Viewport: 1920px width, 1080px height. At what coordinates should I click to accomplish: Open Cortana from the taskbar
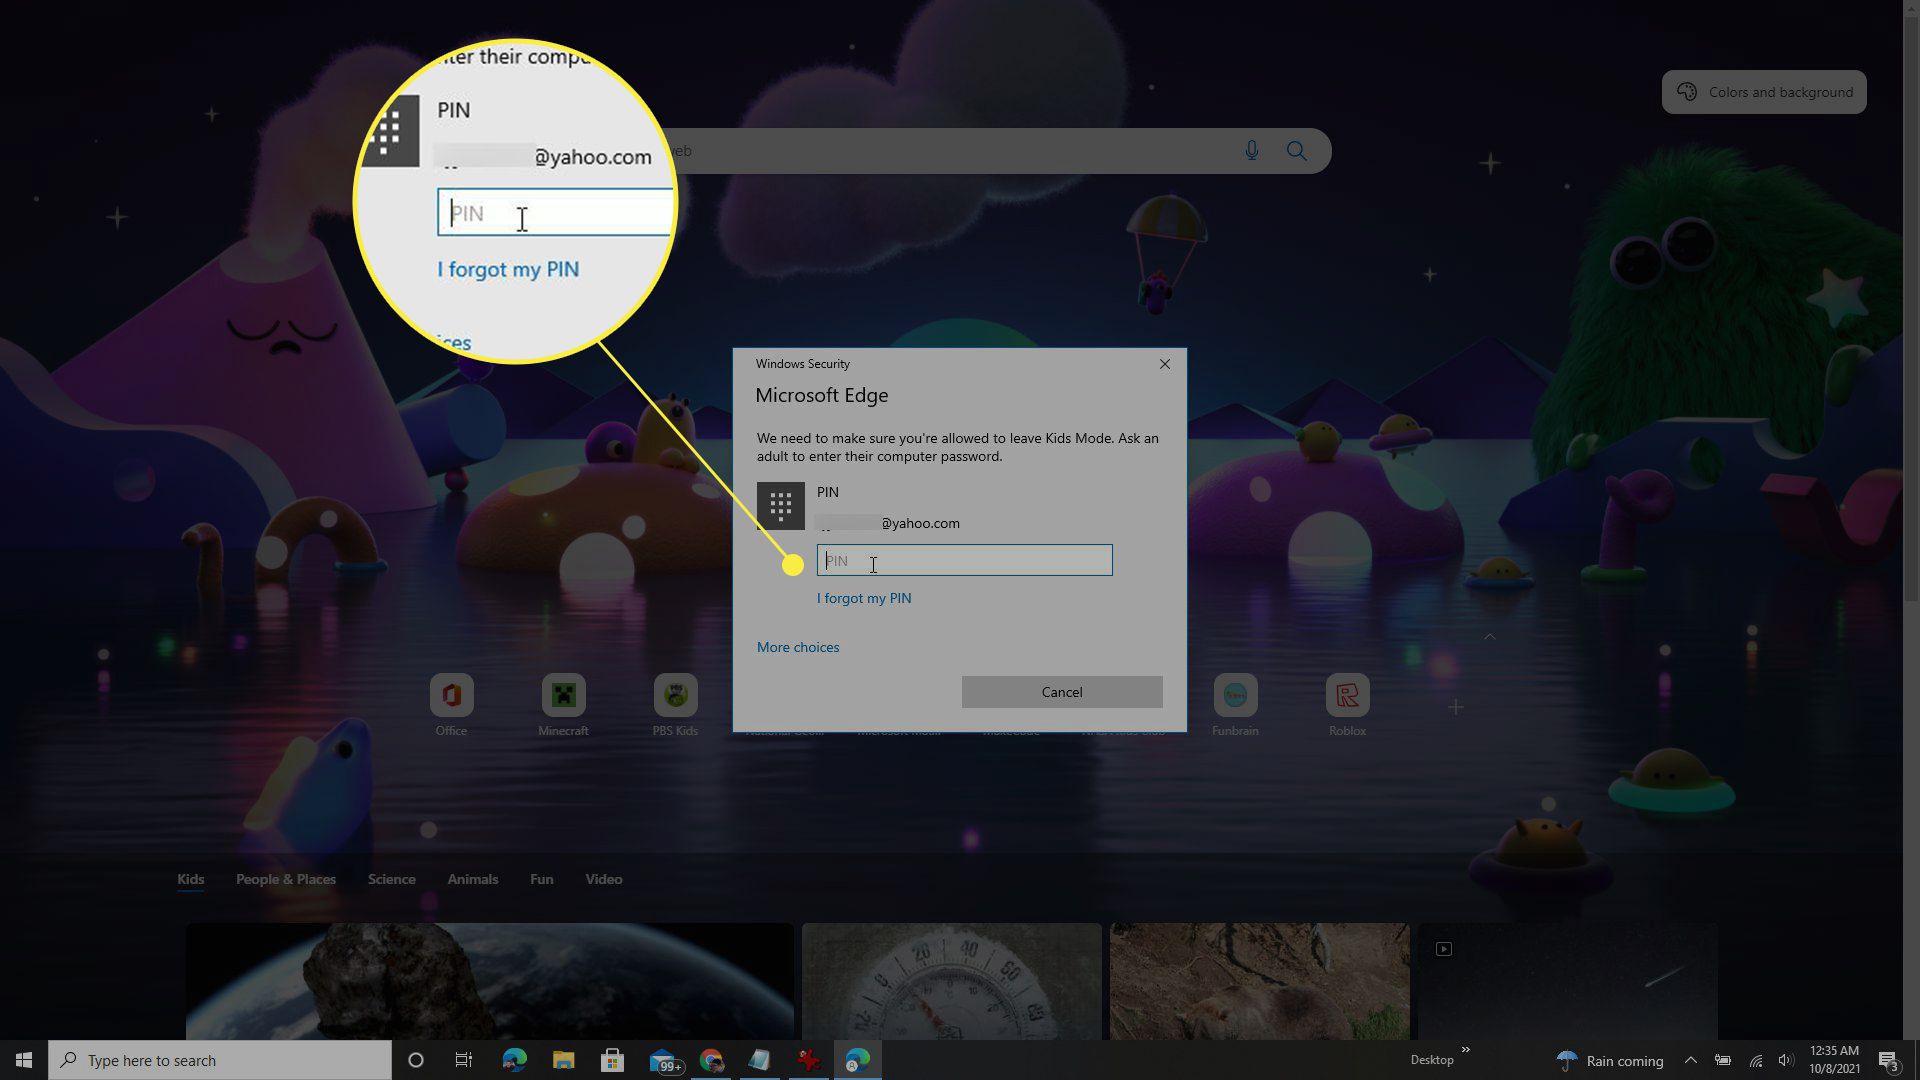tap(416, 1060)
